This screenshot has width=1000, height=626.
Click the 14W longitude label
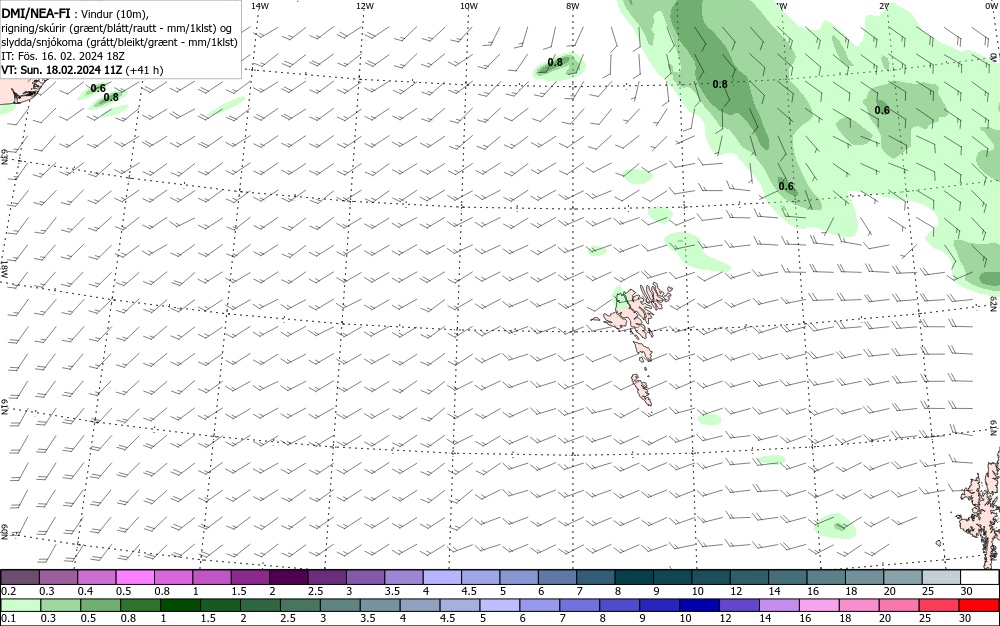point(260,6)
